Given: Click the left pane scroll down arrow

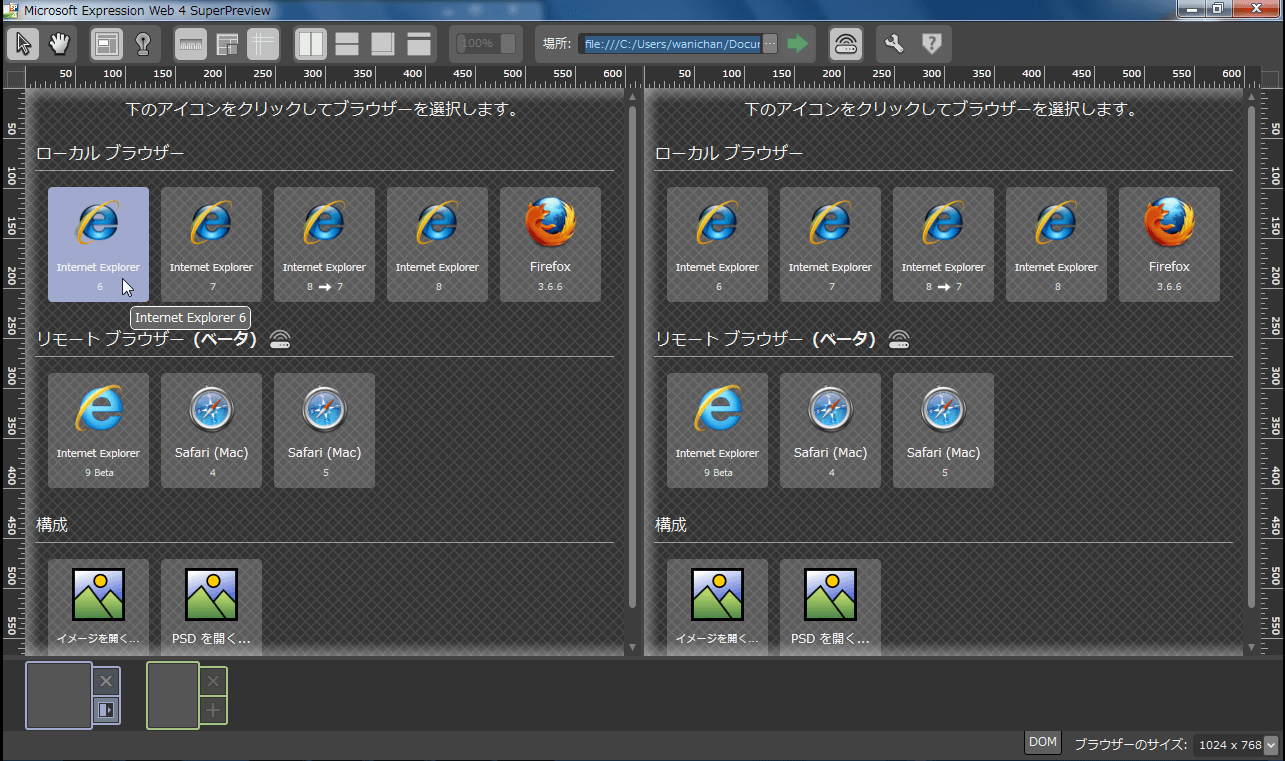Looking at the screenshot, I should 632,648.
